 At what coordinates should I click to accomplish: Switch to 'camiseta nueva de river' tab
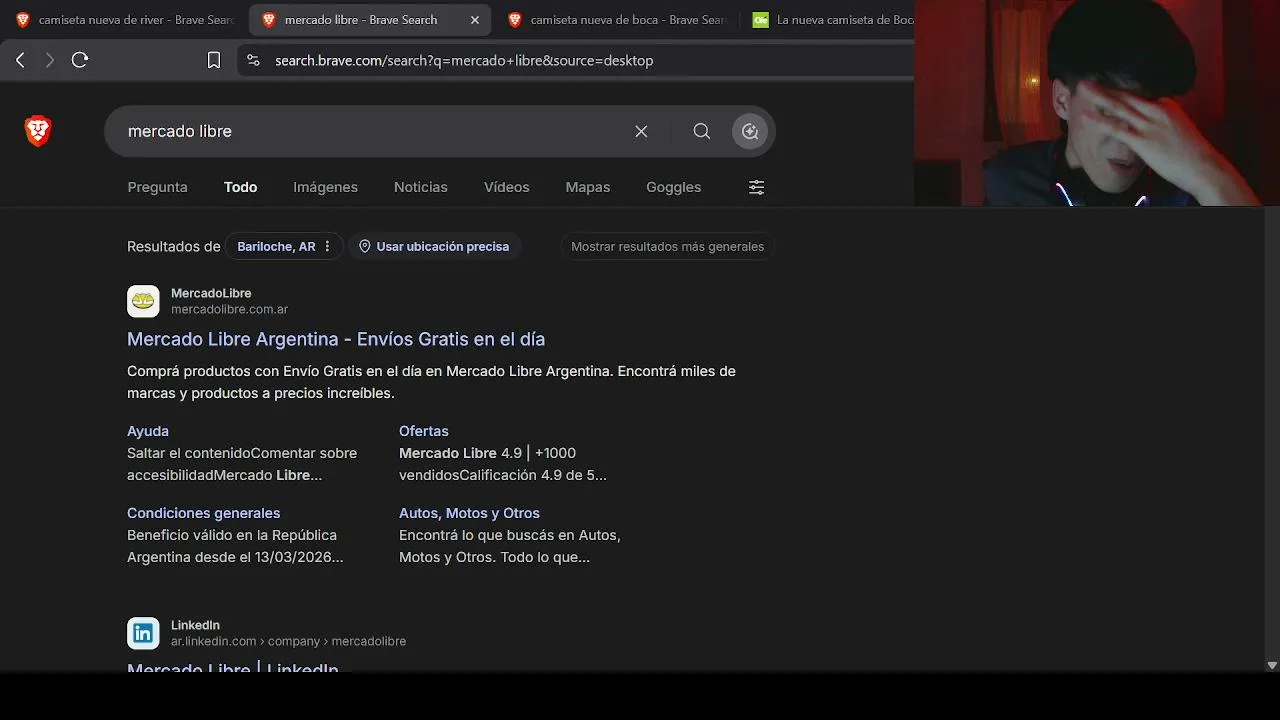[124, 20]
